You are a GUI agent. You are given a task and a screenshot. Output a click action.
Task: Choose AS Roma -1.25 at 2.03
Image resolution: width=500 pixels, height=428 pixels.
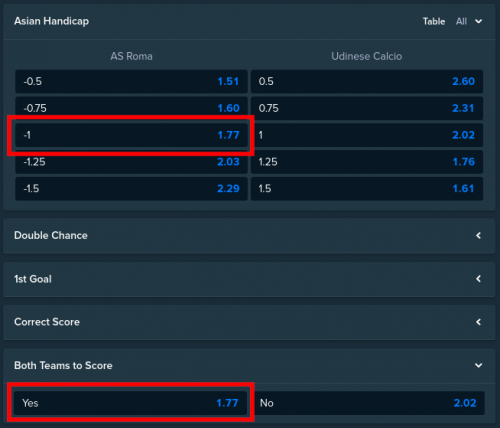[131, 162]
